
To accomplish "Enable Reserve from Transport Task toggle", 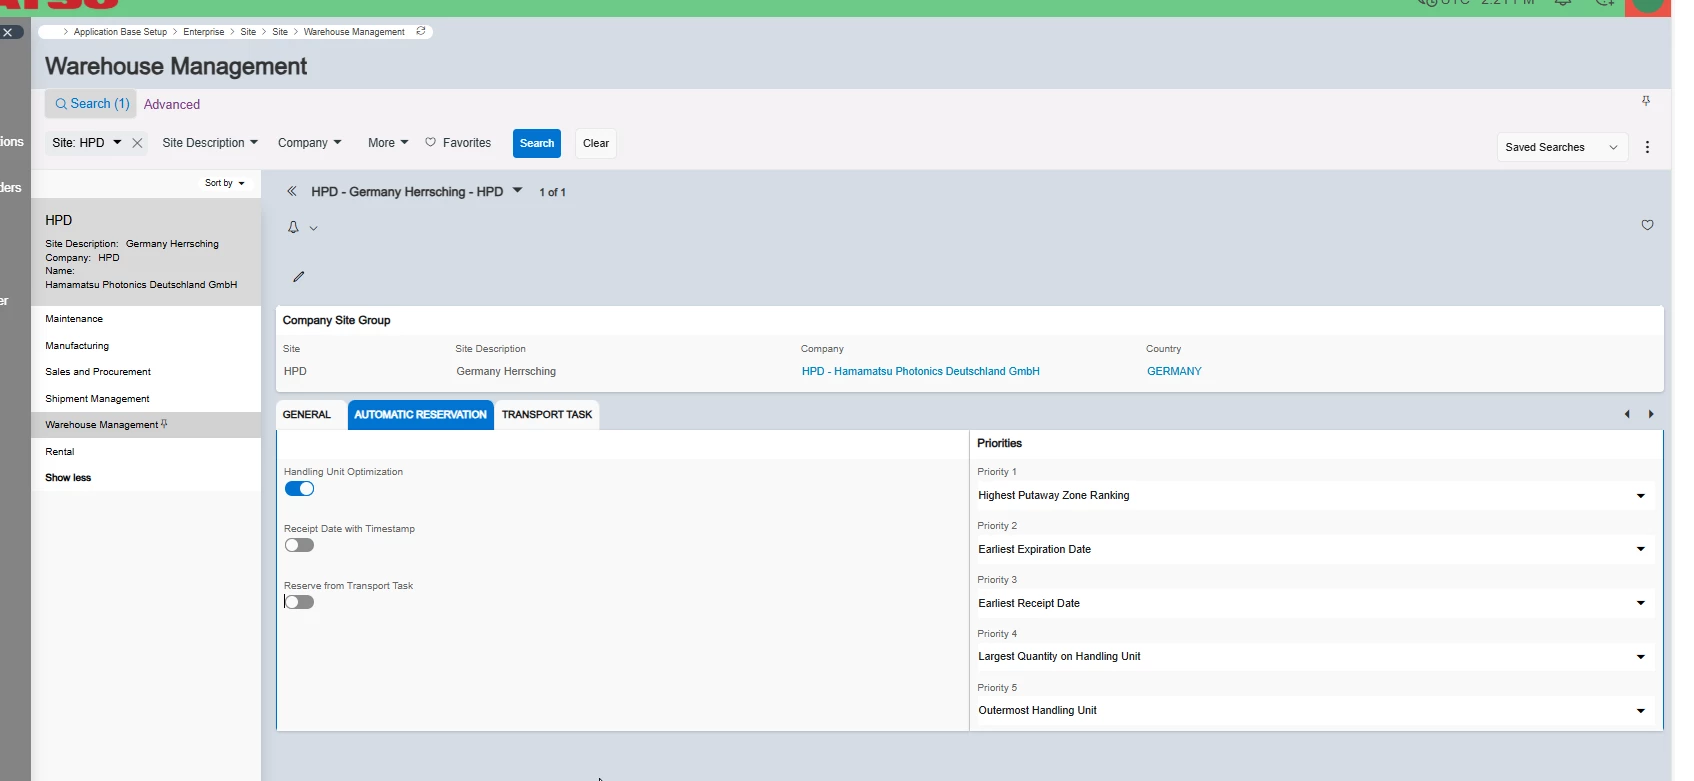I will click(299, 603).
